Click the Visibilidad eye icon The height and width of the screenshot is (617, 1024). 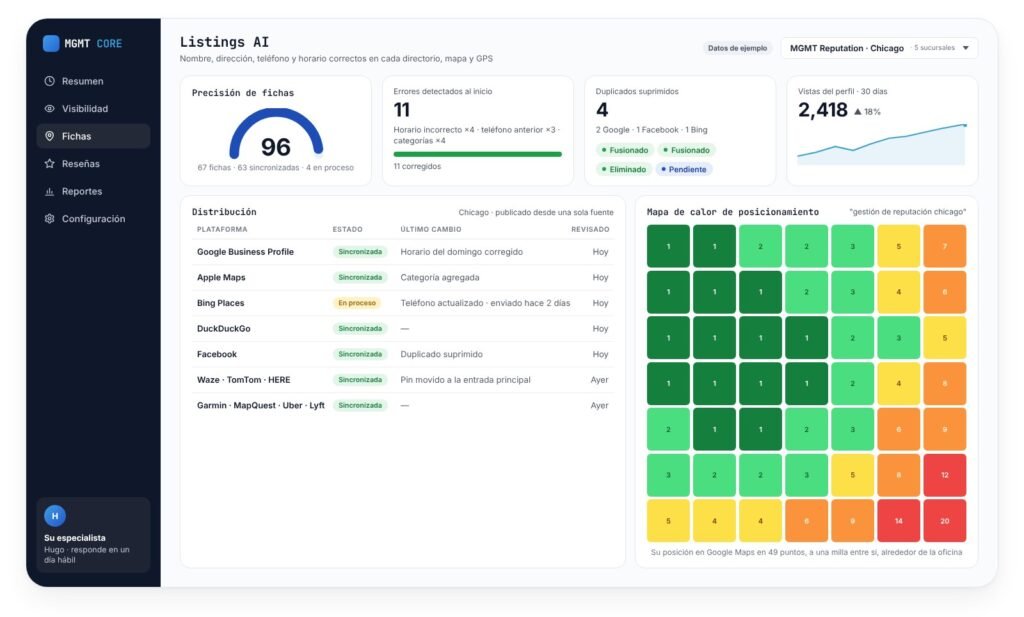50,108
